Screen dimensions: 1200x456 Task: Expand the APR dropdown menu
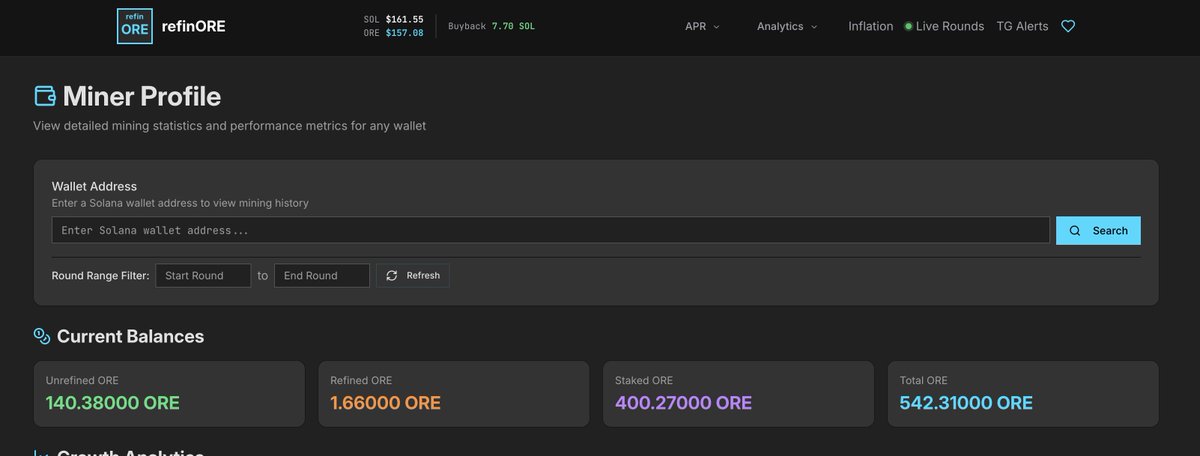click(x=702, y=26)
